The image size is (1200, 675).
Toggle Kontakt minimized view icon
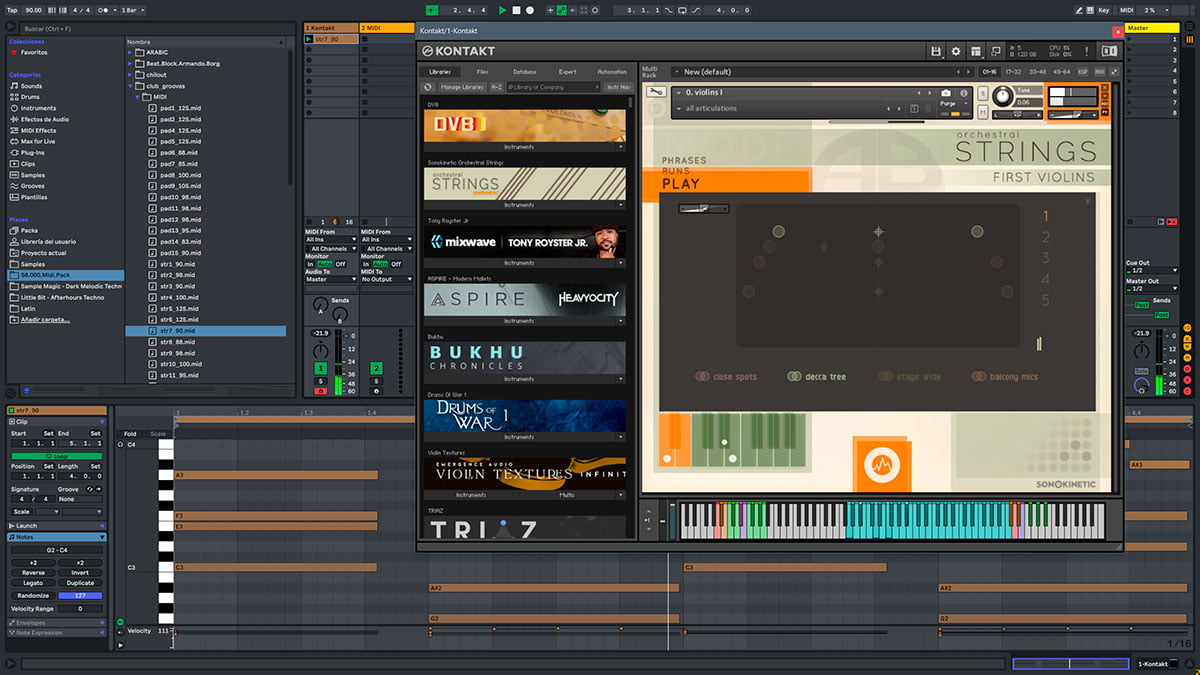pyautogui.click(x=995, y=51)
